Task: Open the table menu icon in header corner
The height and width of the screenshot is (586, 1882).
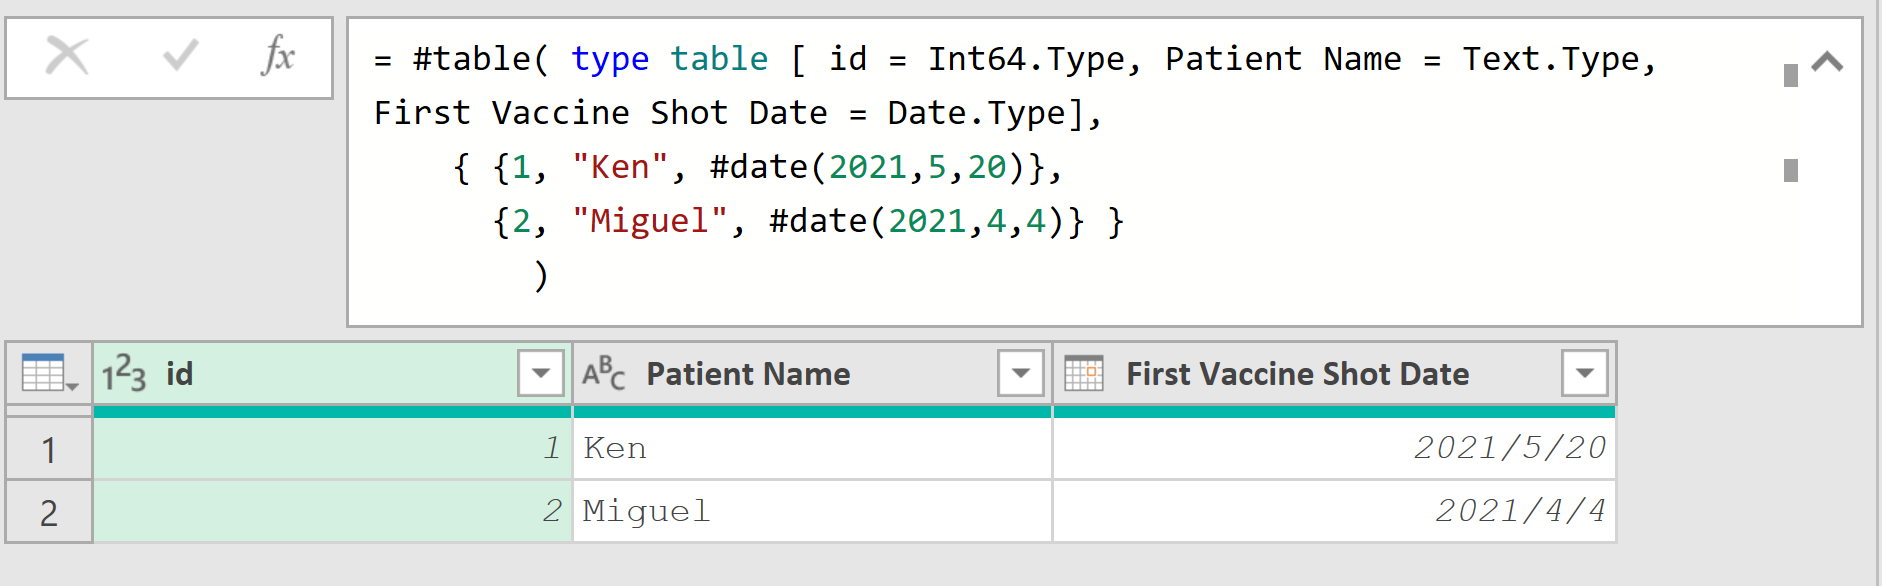Action: pyautogui.click(x=49, y=374)
